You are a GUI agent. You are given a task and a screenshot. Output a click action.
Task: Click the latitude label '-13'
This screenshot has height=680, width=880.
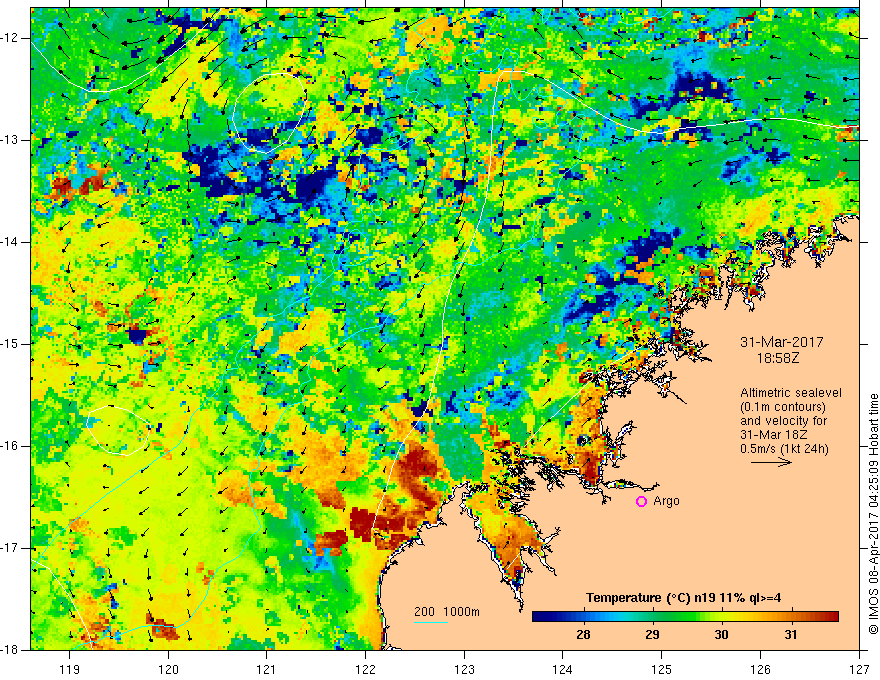(11, 140)
